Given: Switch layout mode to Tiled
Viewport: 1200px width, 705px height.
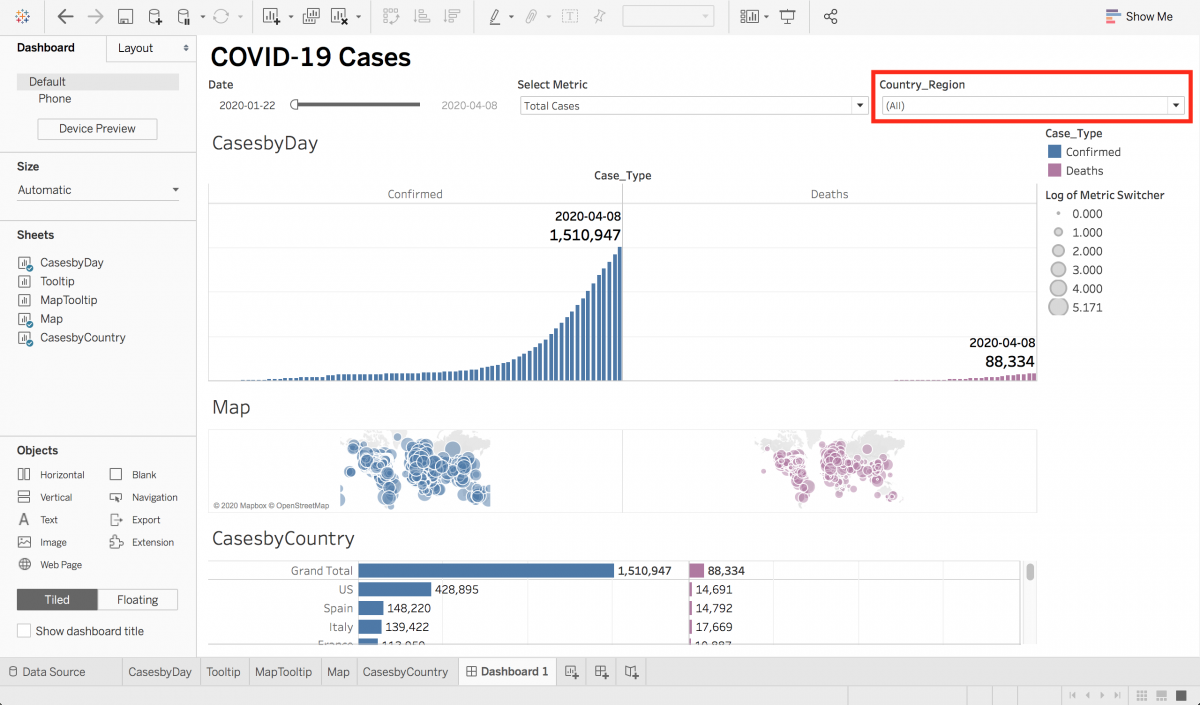Looking at the screenshot, I should 57,600.
